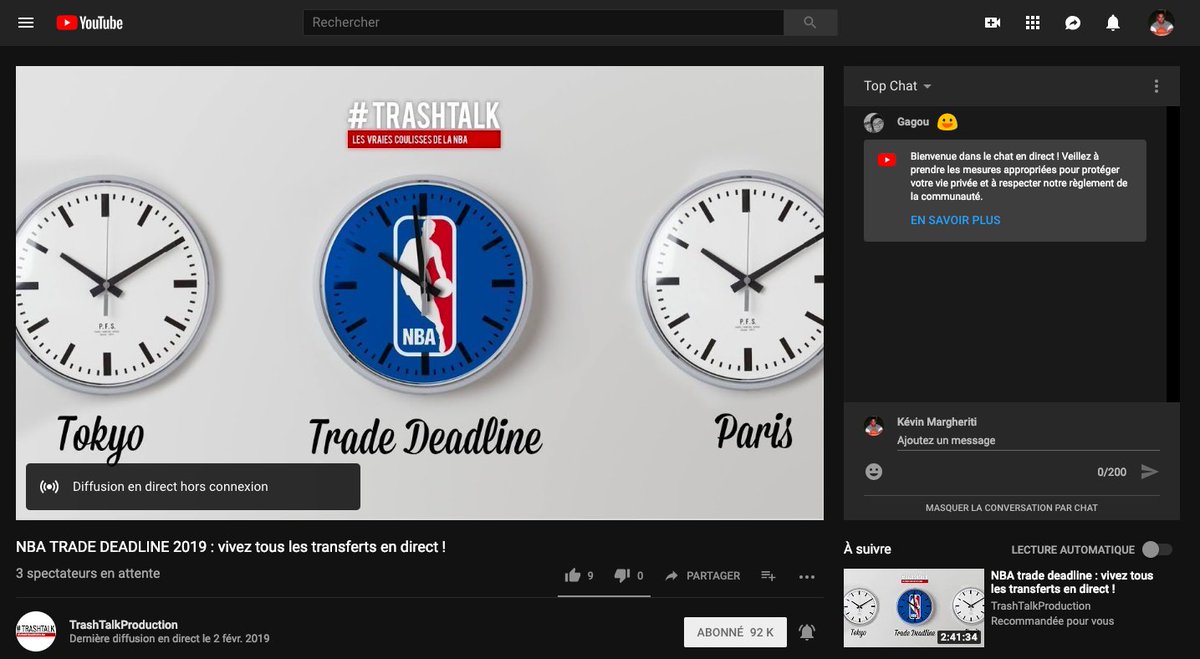This screenshot has height=659, width=1200.
Task: Click the magnifier search button
Action: (810, 22)
